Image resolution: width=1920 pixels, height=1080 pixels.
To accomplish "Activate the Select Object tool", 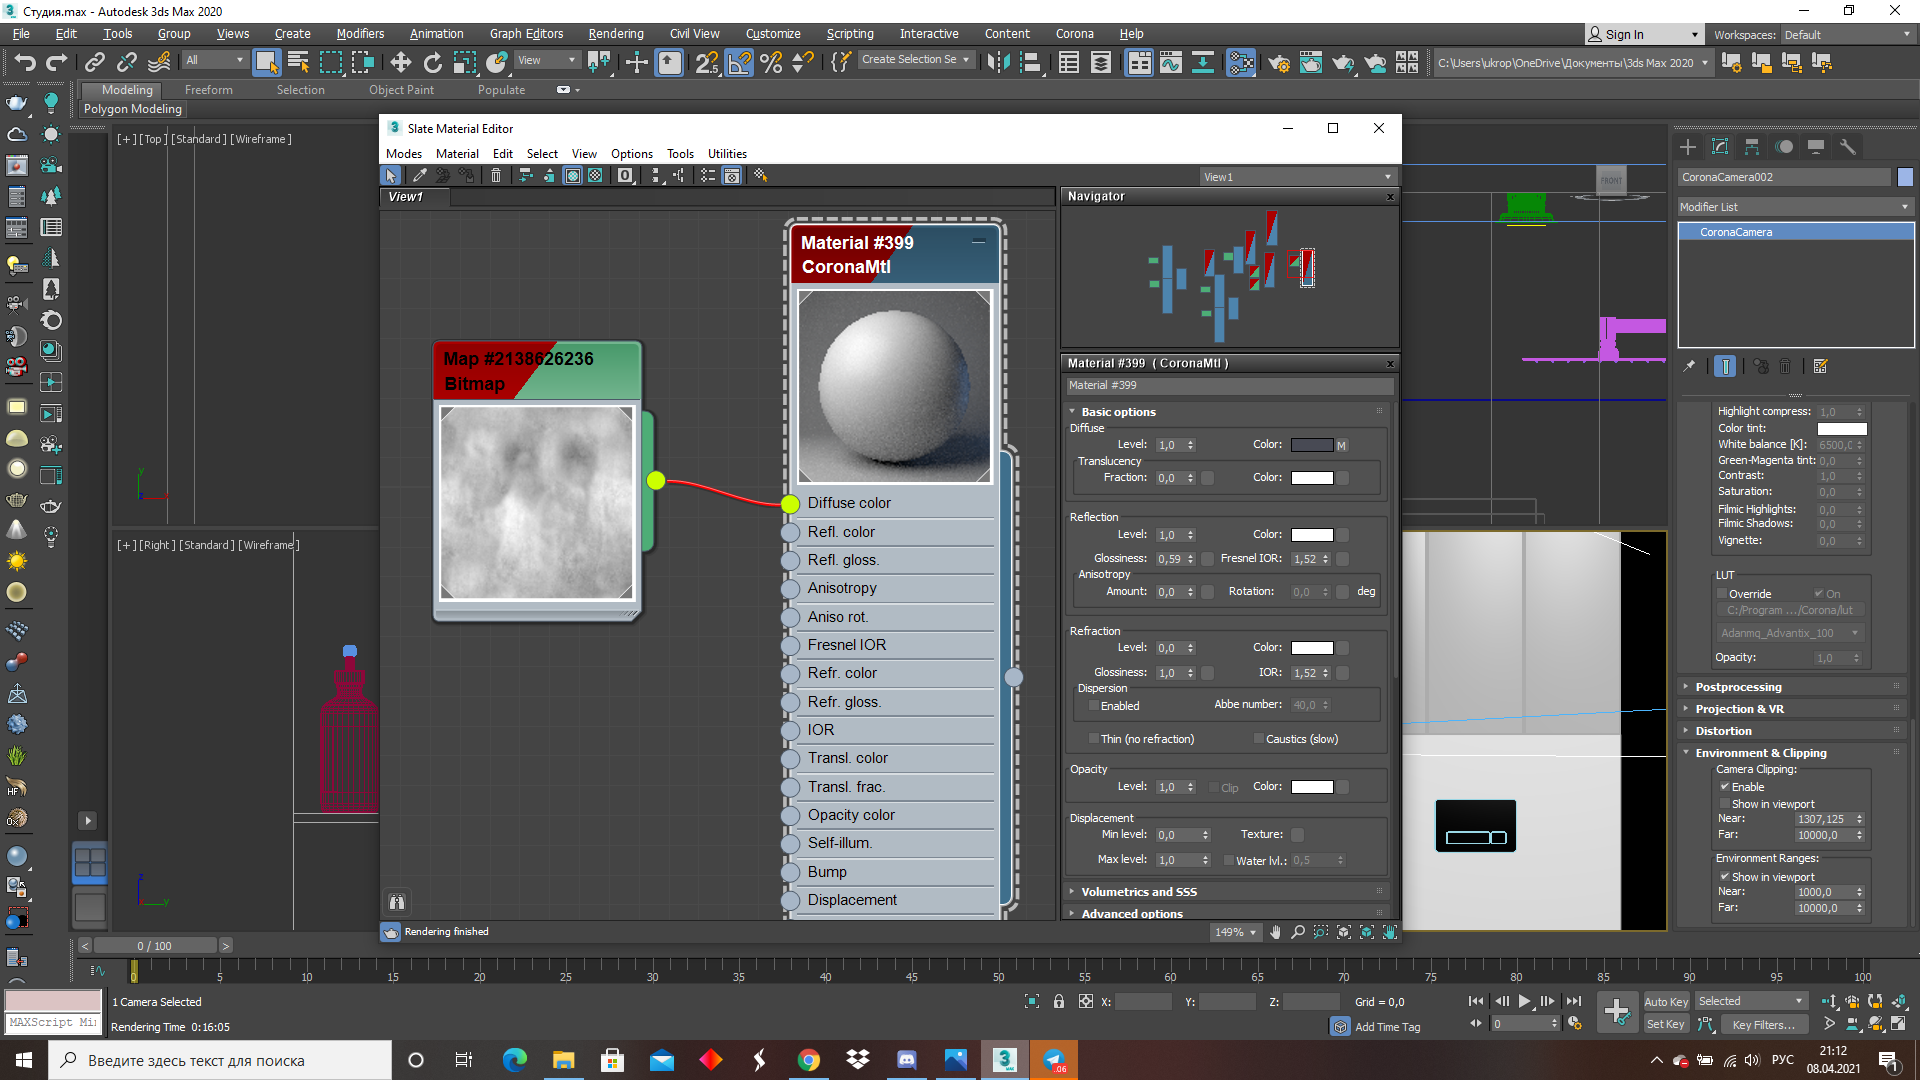I will pyautogui.click(x=266, y=62).
